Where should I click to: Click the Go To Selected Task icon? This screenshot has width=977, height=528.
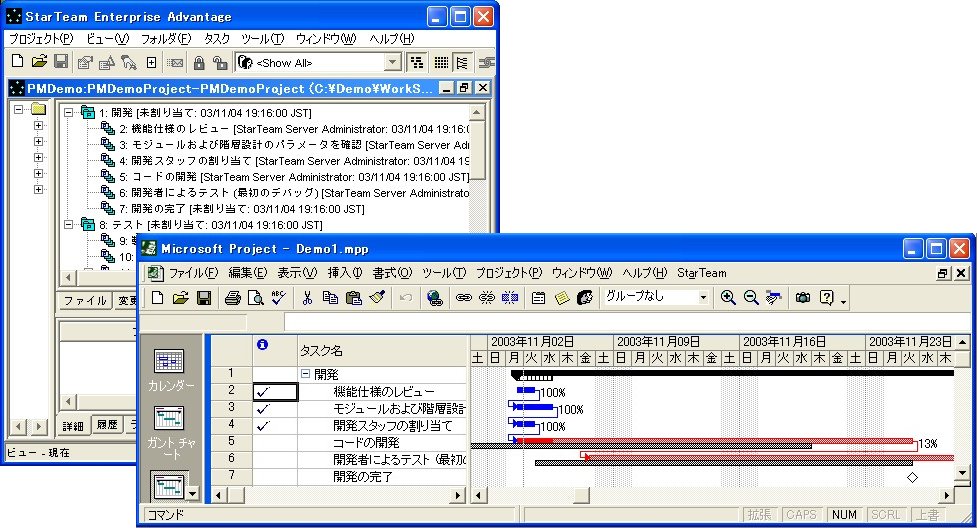click(x=774, y=298)
